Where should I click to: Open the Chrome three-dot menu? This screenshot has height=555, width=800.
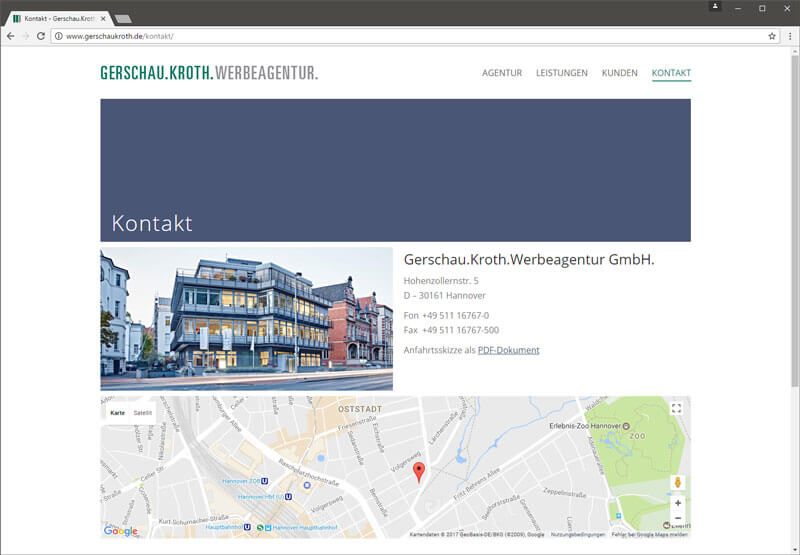pos(790,36)
